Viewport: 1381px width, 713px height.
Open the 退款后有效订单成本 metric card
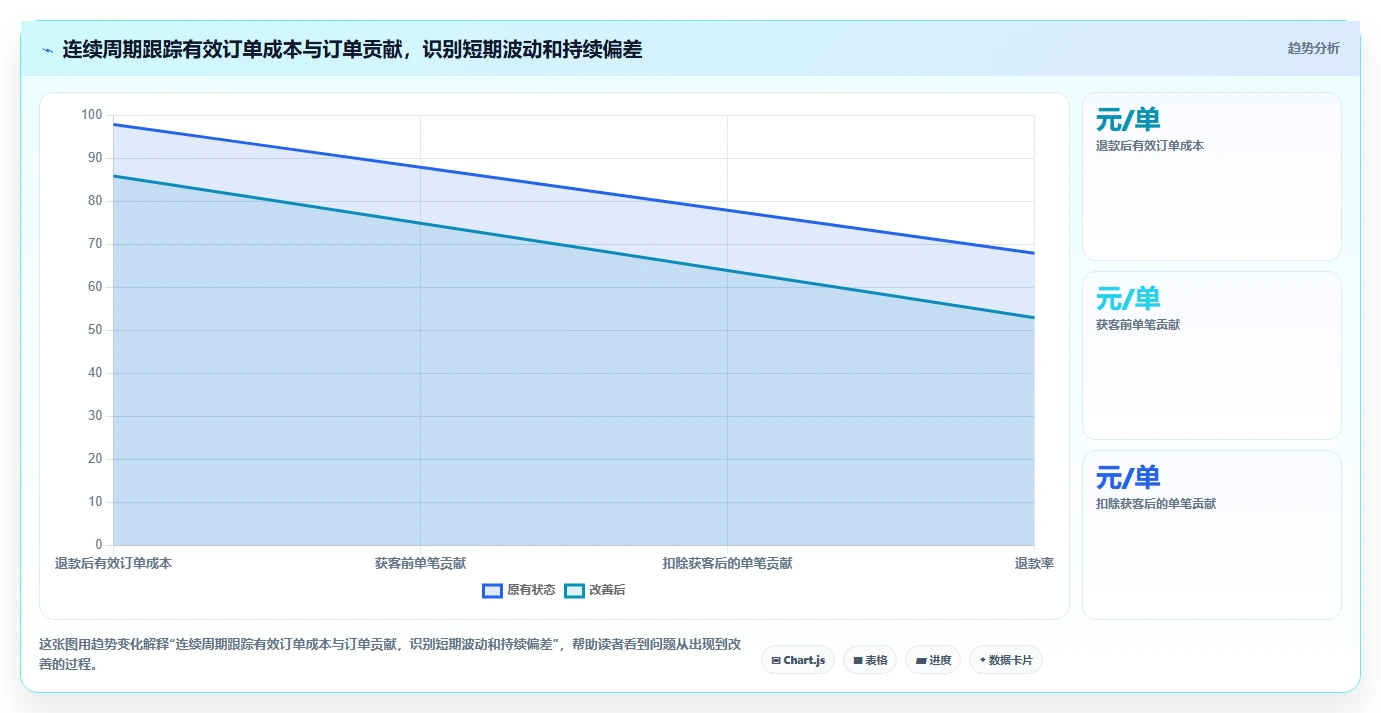[1212, 177]
